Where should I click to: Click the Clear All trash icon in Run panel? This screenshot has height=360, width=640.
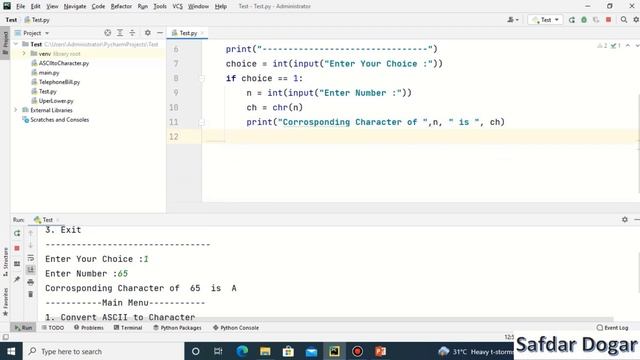click(x=31, y=294)
